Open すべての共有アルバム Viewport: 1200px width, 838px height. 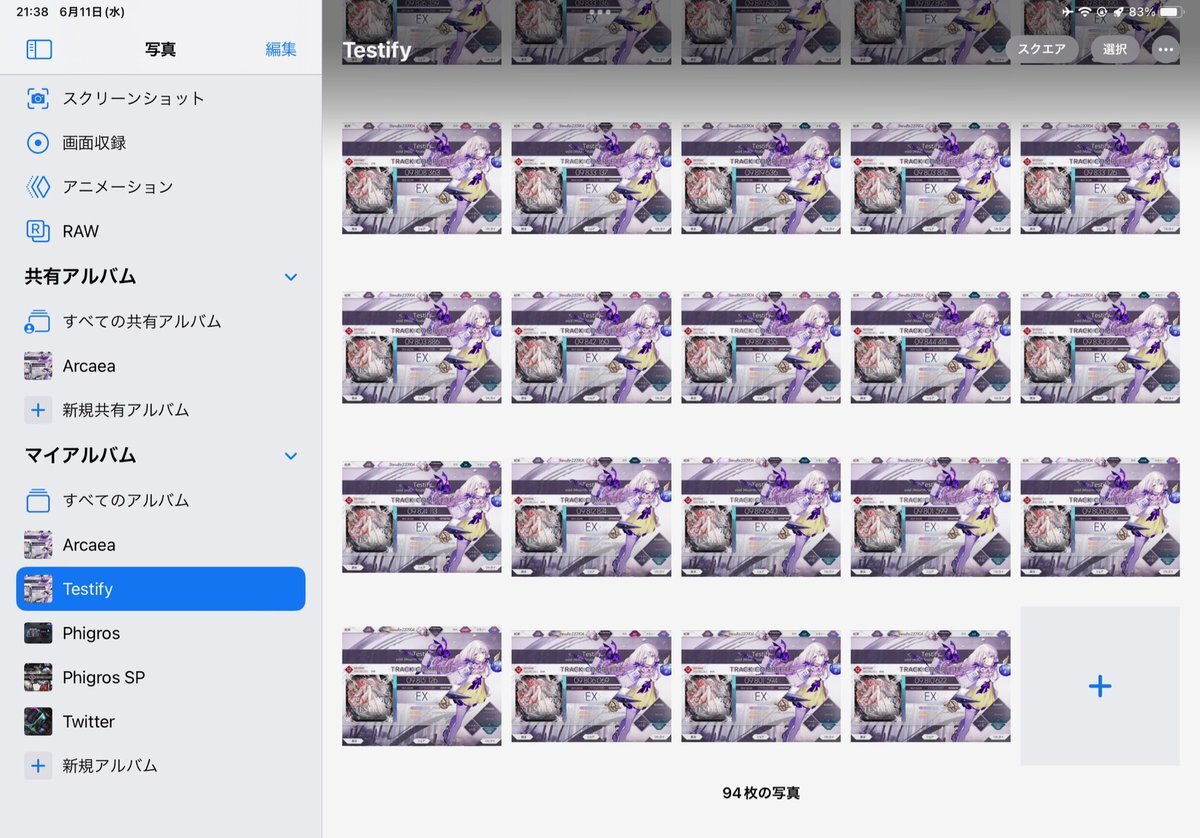tap(161, 321)
